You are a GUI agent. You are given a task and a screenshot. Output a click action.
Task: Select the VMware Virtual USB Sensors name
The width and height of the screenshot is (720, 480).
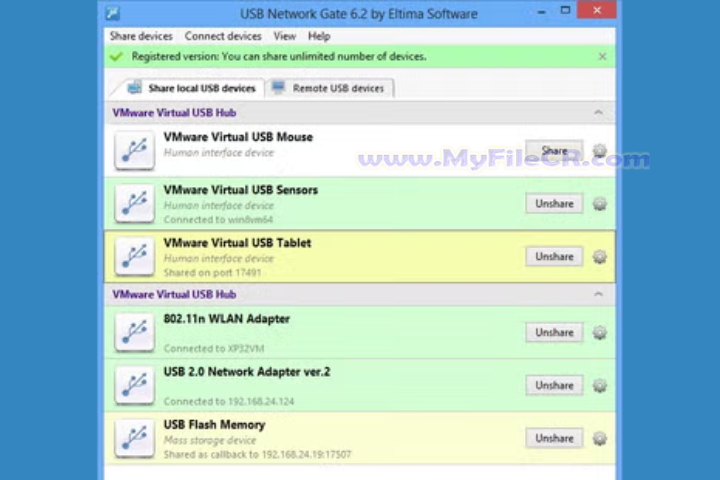tap(241, 190)
